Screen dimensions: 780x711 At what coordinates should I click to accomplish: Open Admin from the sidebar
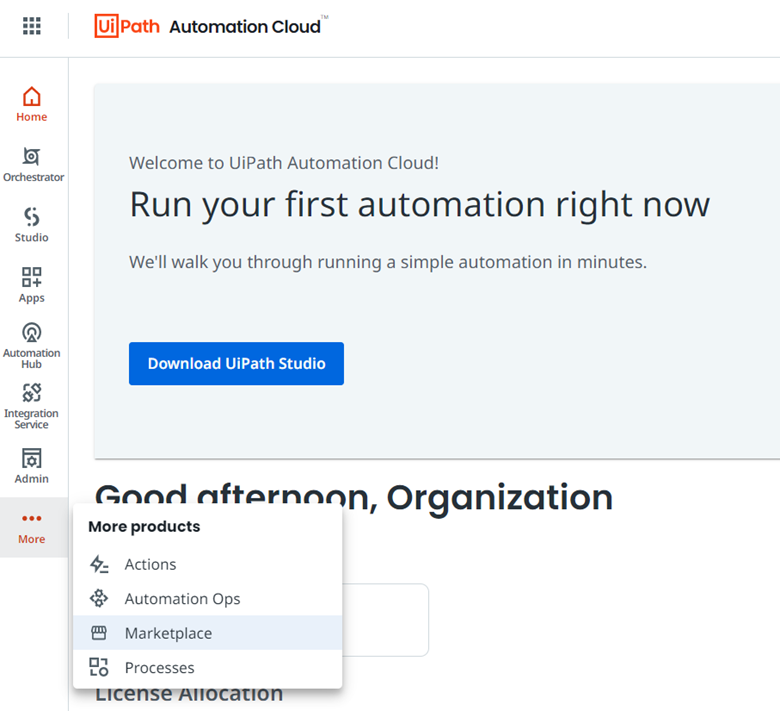tap(32, 466)
